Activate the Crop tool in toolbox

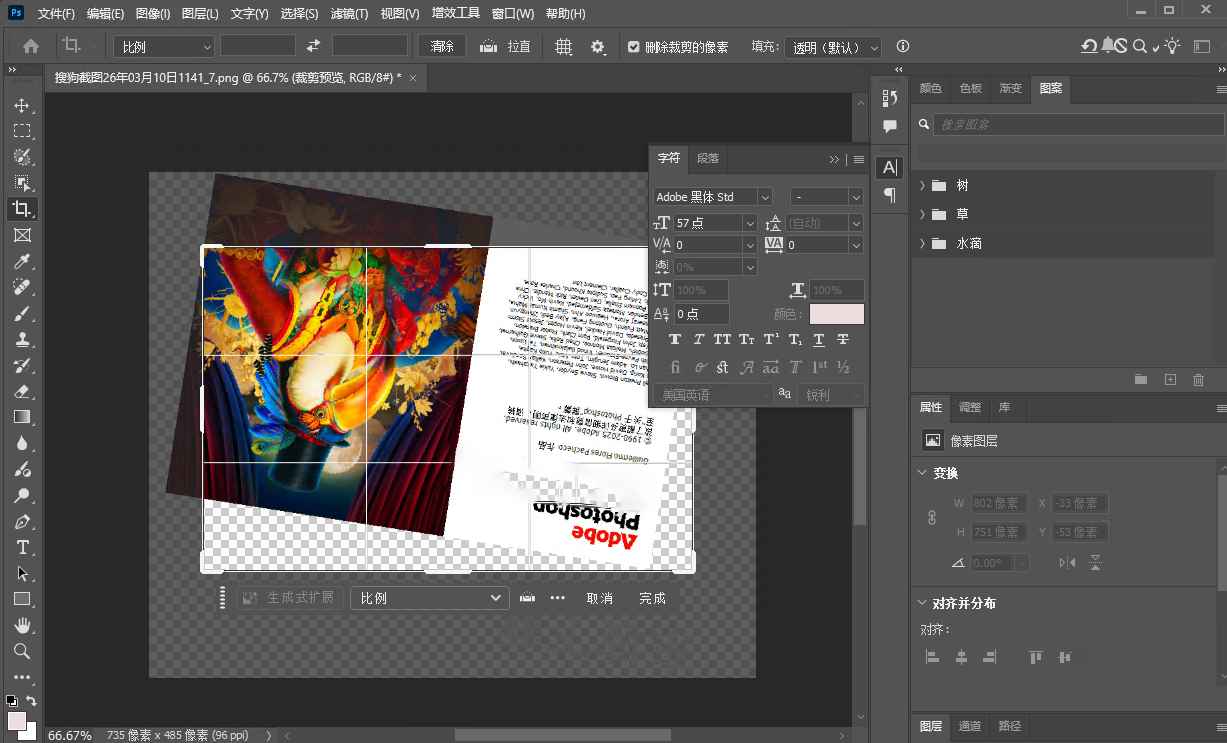pos(22,209)
